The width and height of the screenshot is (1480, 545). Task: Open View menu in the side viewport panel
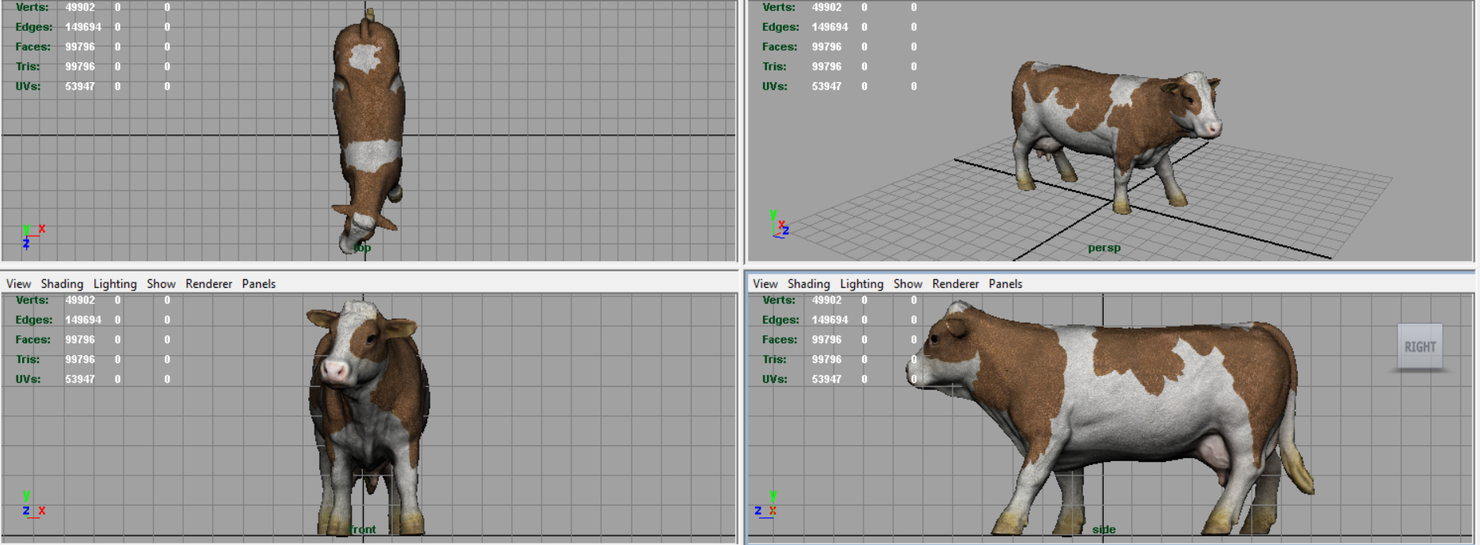pos(765,284)
